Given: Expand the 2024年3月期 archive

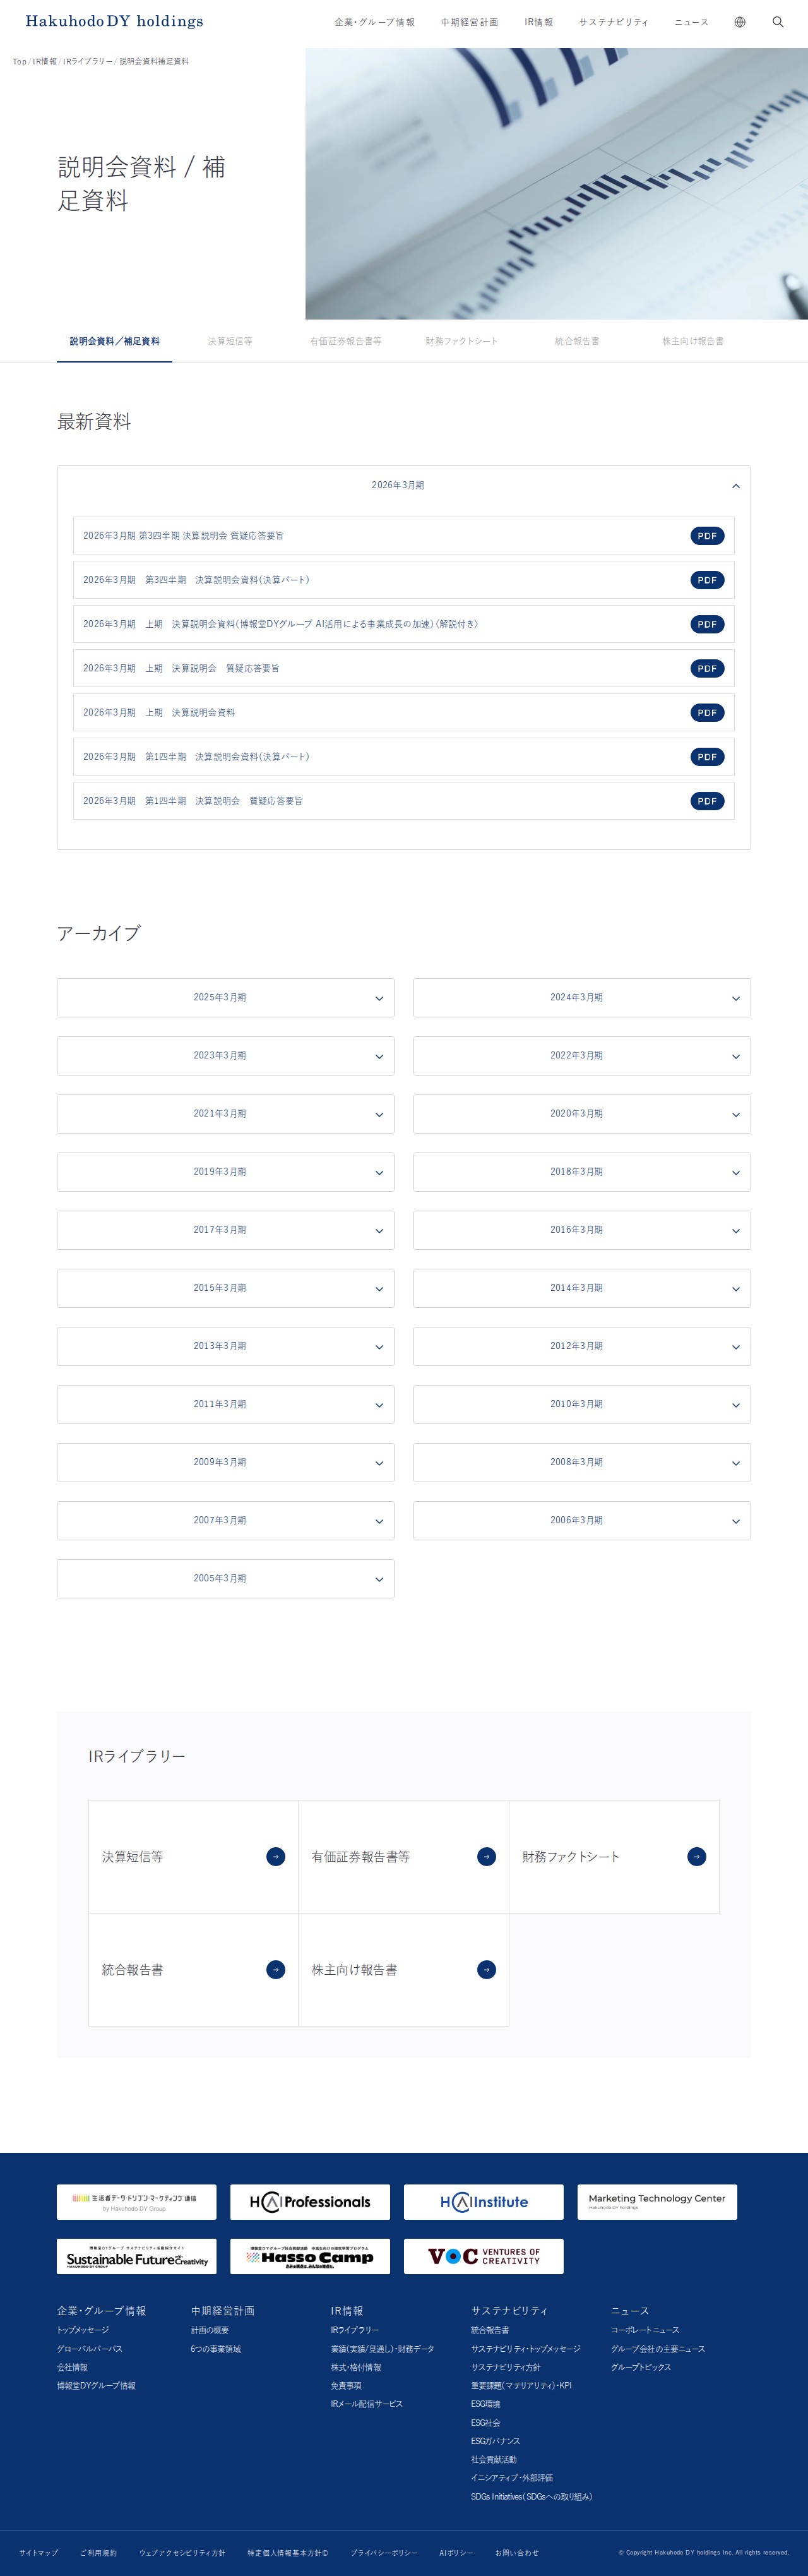Looking at the screenshot, I should click(x=582, y=998).
